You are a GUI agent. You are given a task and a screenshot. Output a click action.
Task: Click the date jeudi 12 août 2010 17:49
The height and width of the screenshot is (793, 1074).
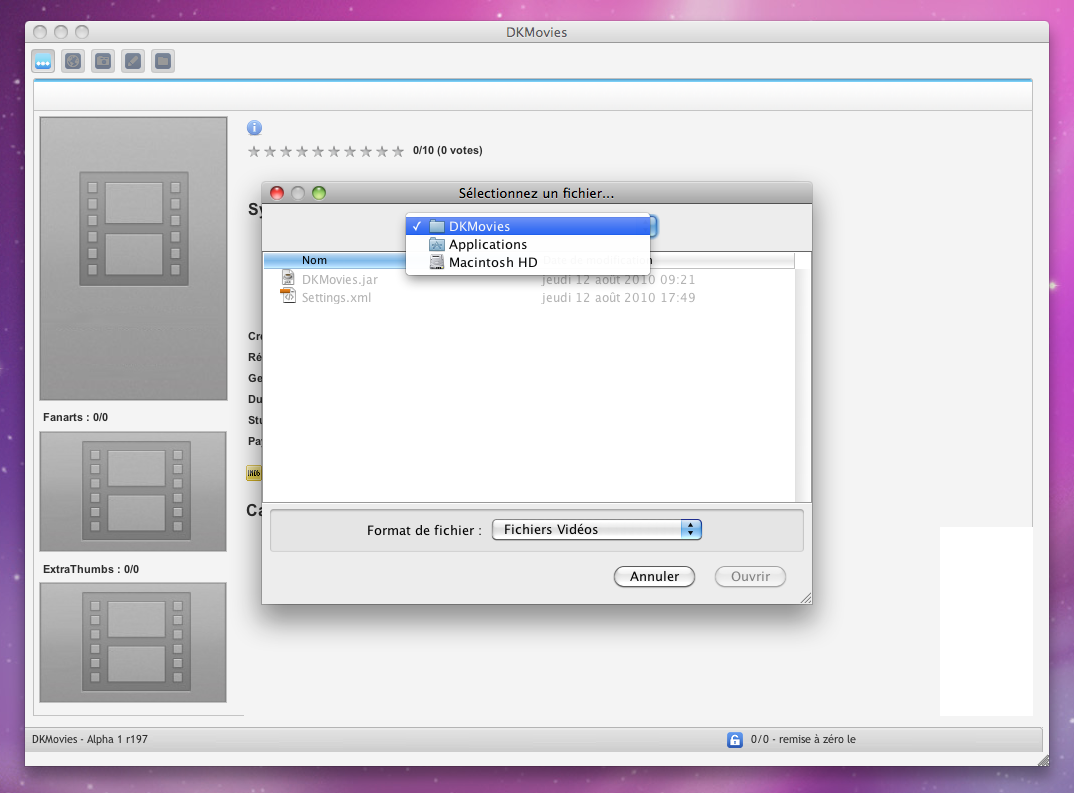pos(618,298)
